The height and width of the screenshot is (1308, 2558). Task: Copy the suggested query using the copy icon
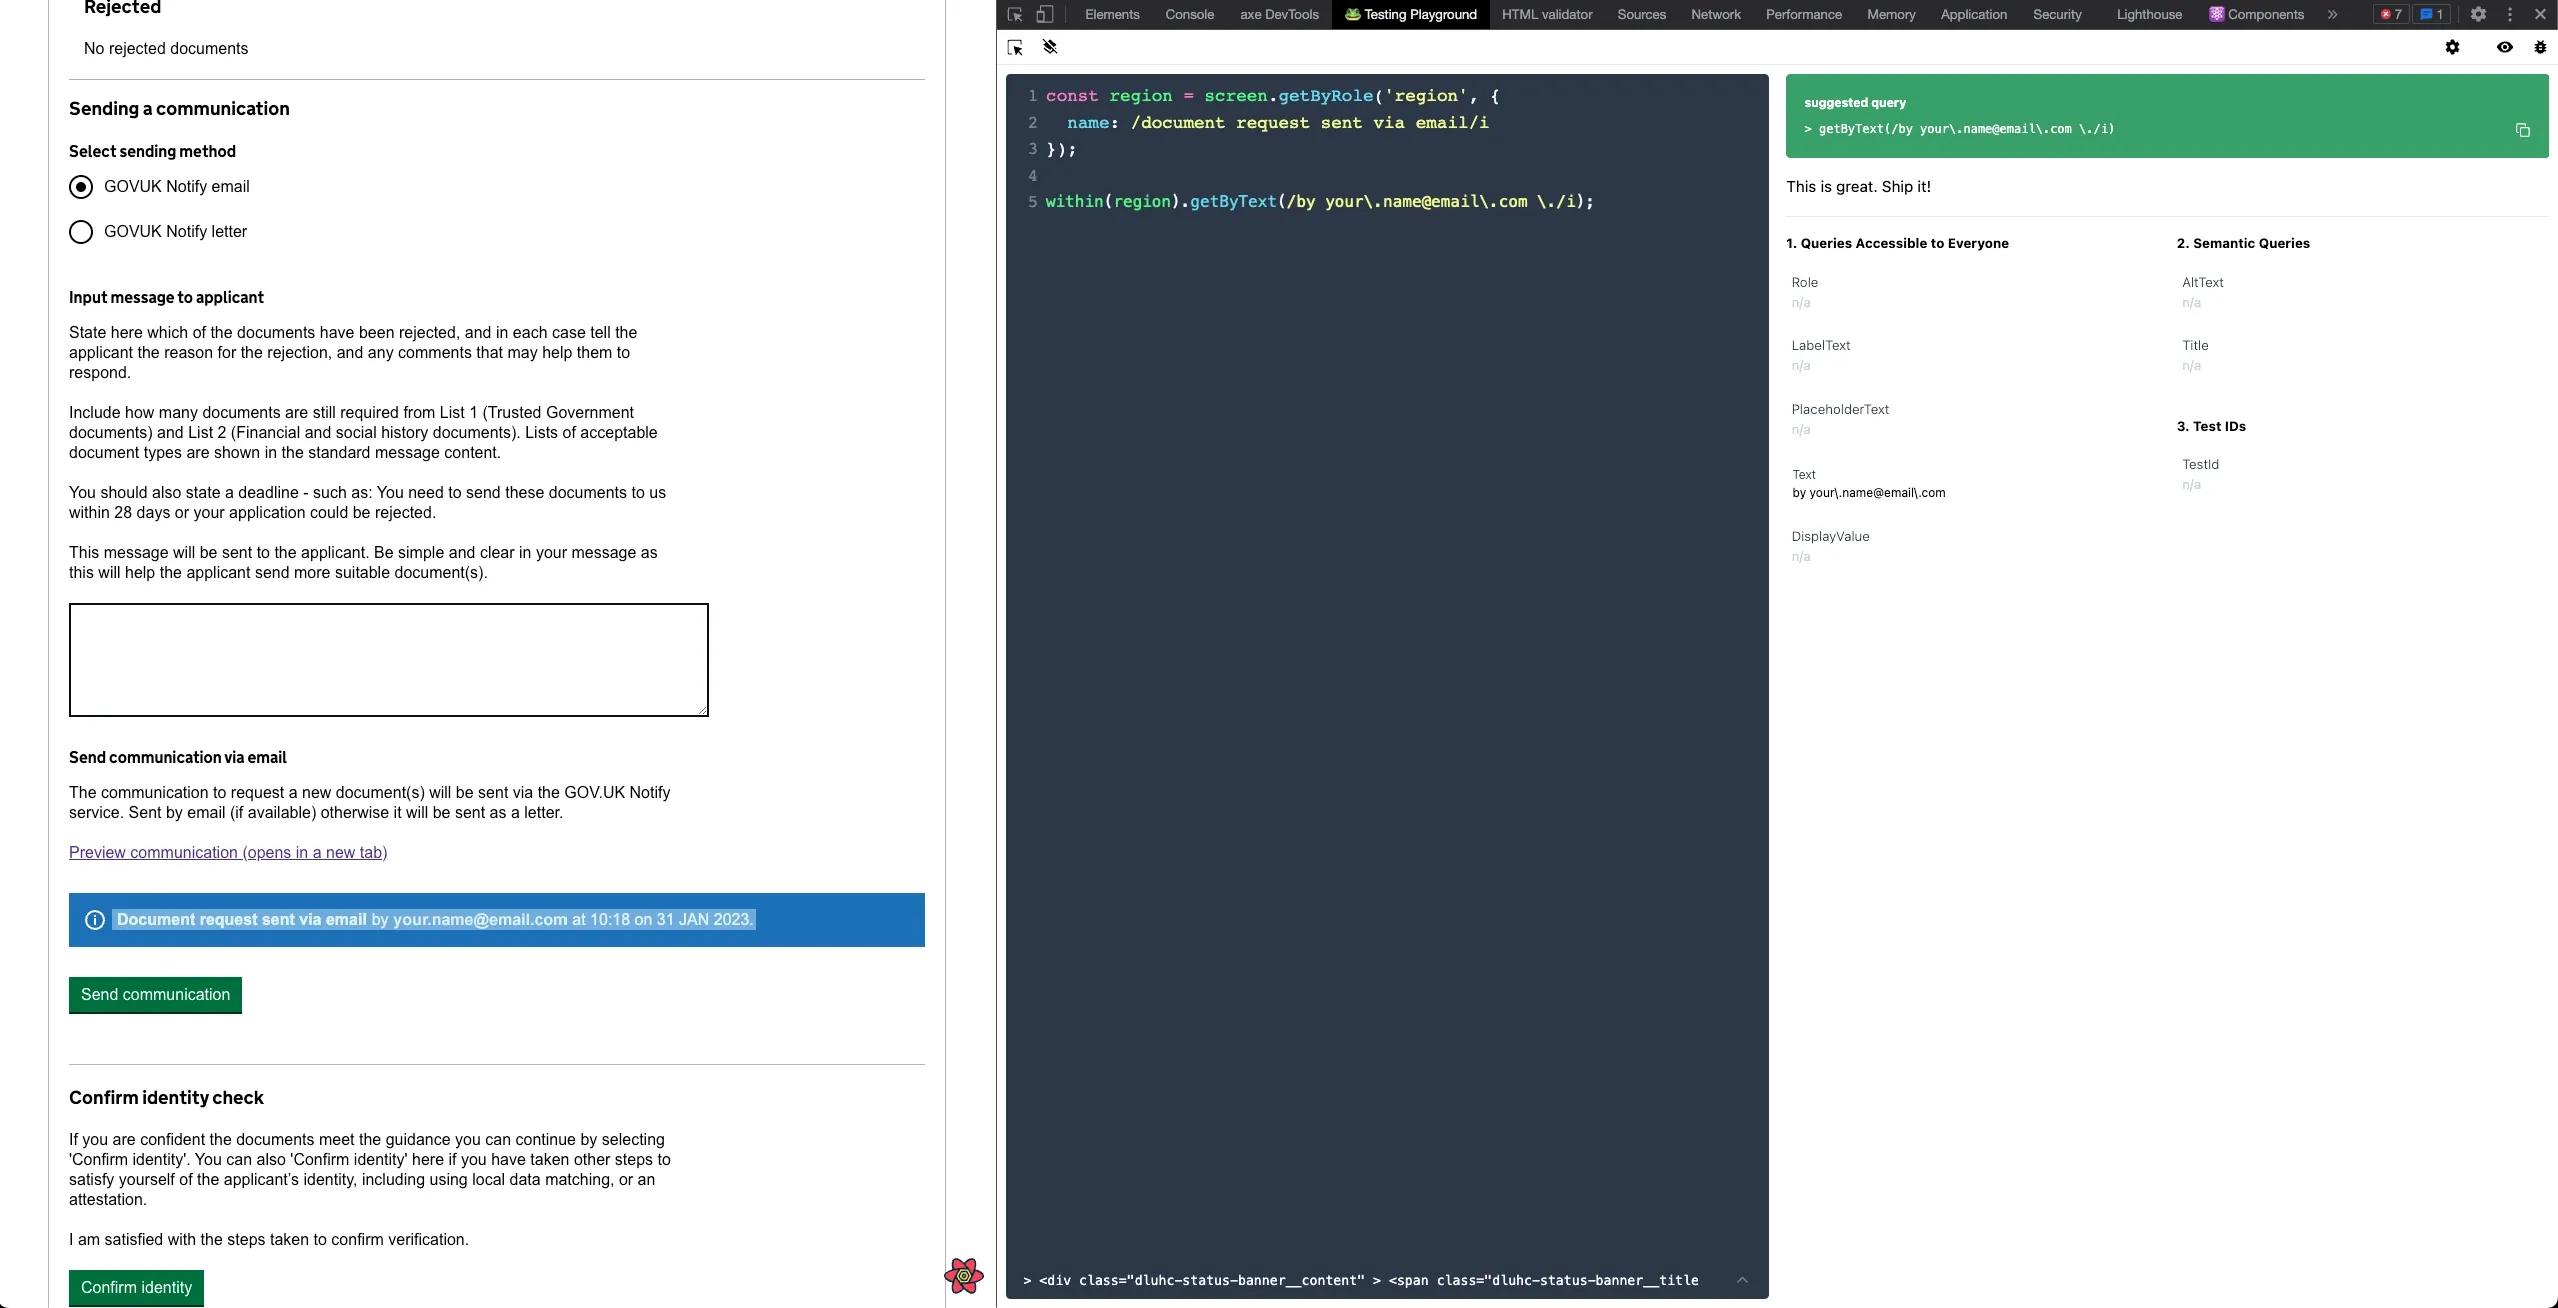click(x=2521, y=130)
